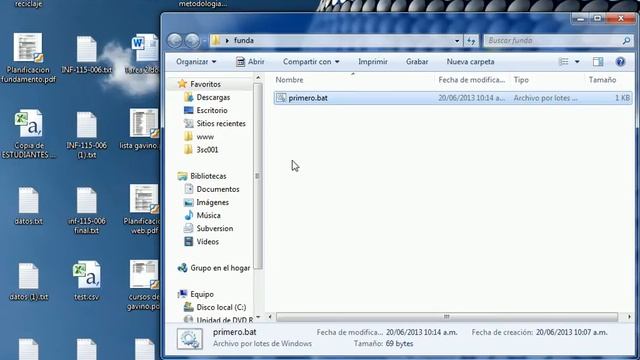Select the Word document desktop icon
The height and width of the screenshot is (360, 640).
click(144, 54)
